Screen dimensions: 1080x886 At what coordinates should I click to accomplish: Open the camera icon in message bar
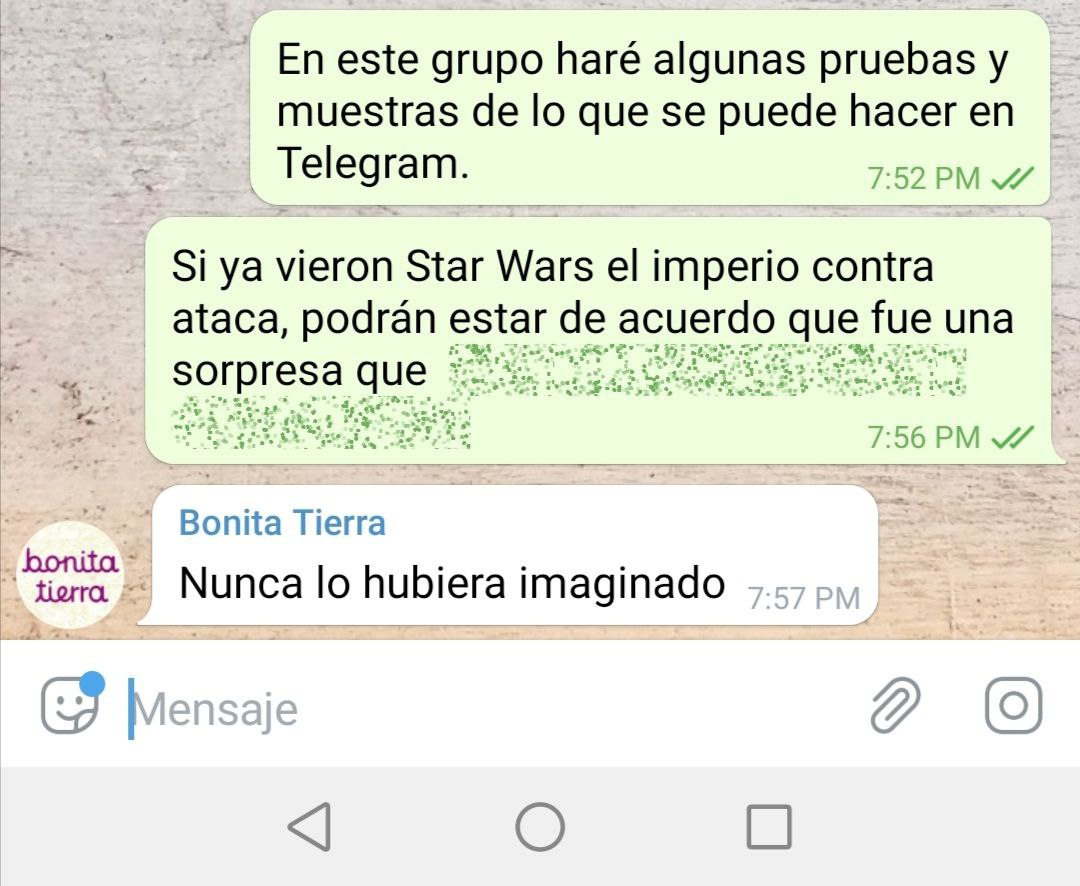pos(1013,705)
